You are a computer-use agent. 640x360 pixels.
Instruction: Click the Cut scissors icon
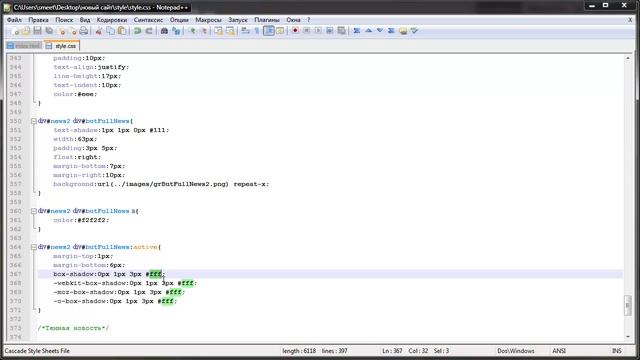tap(98, 31)
